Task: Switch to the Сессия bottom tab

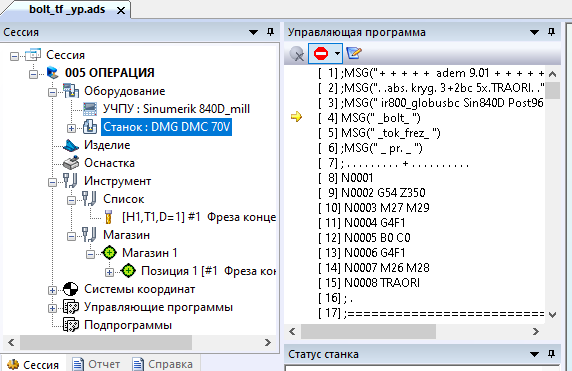Action: (33, 364)
